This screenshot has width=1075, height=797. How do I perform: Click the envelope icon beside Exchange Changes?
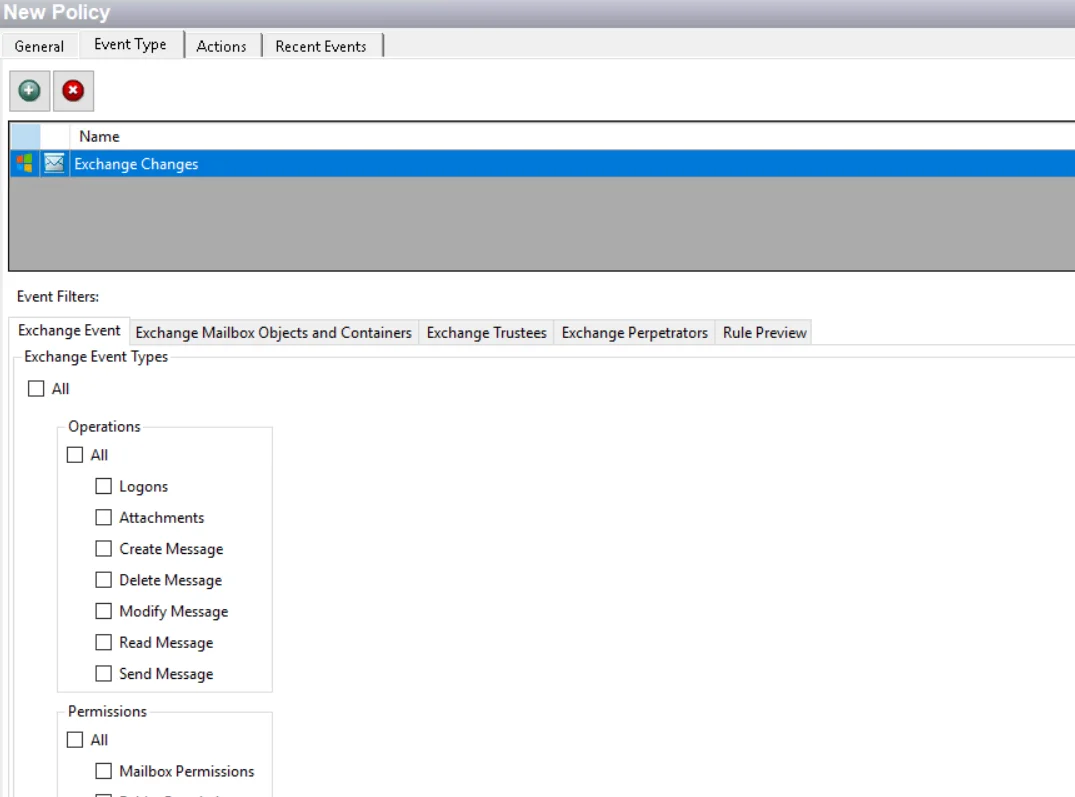pos(54,164)
